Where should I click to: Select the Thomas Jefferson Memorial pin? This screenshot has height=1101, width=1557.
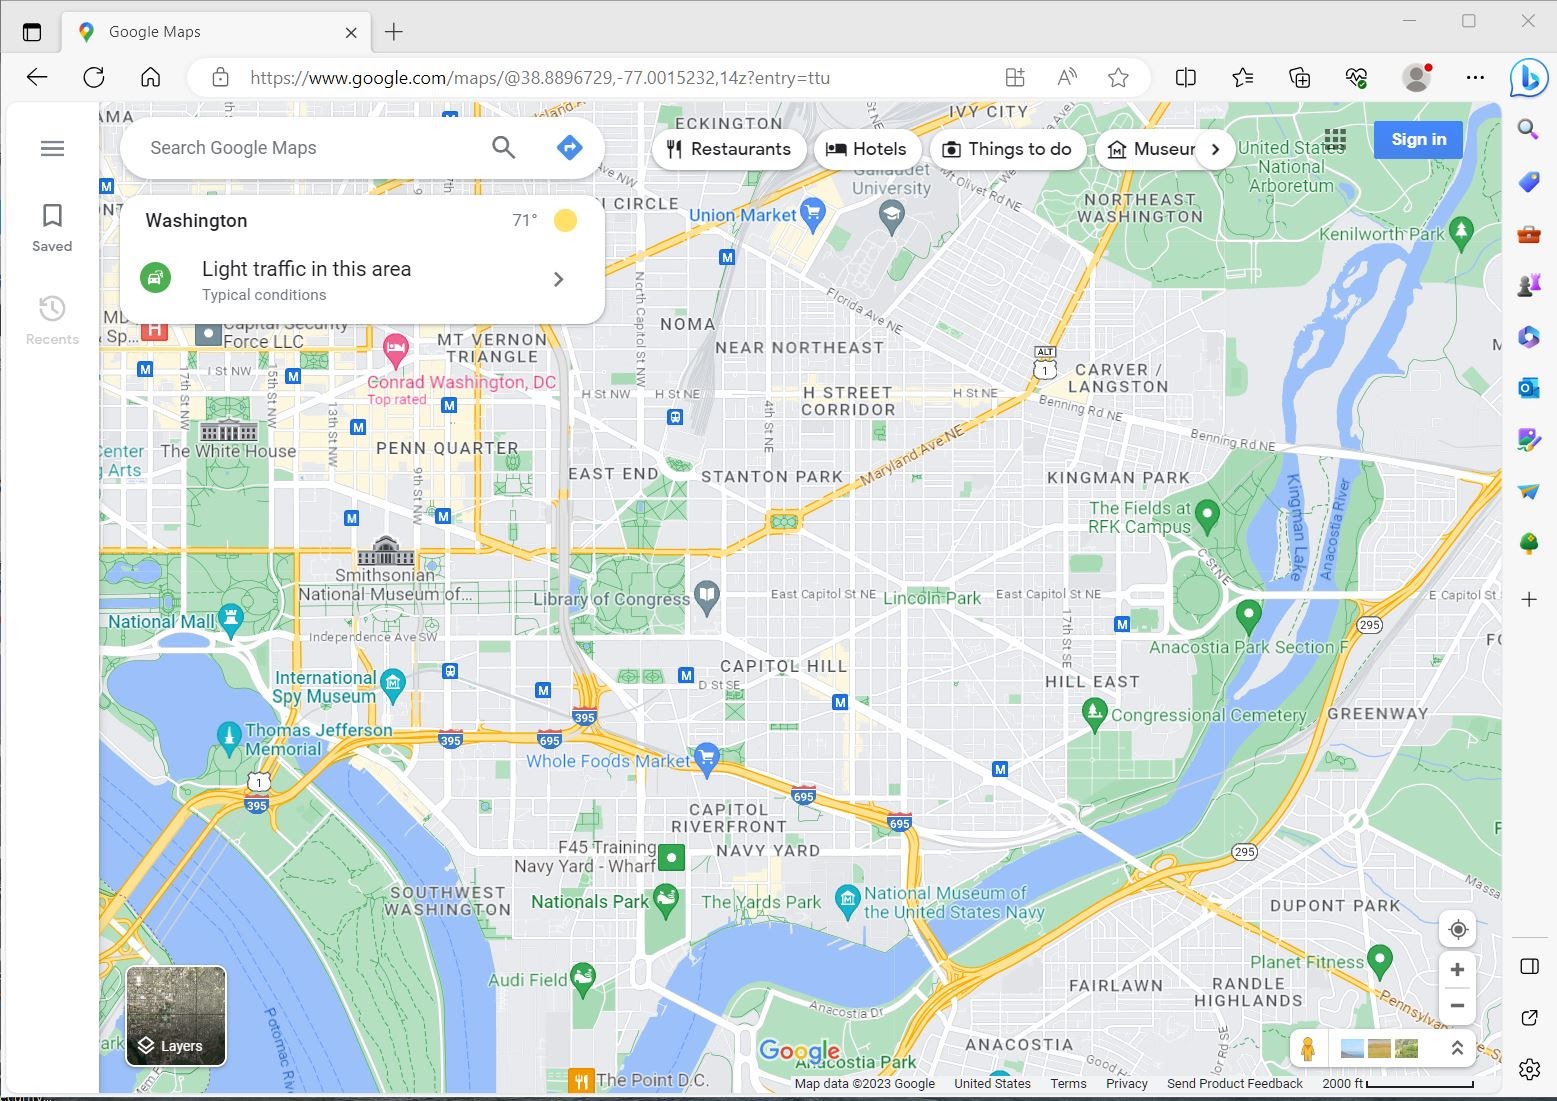229,737
